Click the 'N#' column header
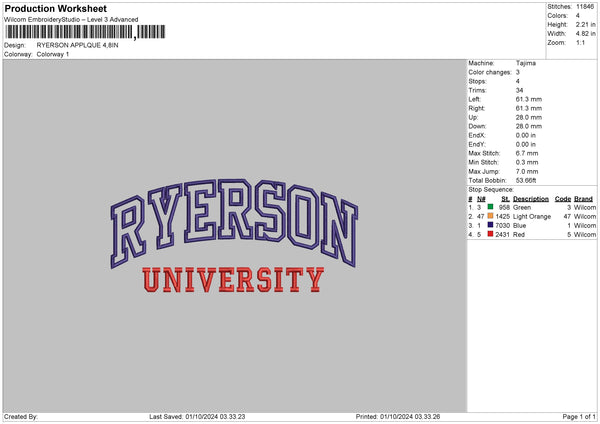 [x=481, y=199]
